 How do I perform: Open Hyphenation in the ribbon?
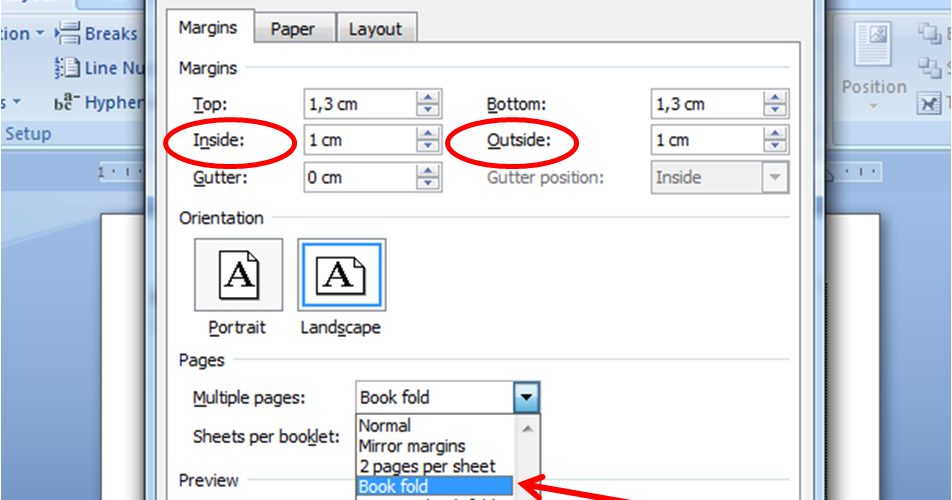tap(100, 103)
